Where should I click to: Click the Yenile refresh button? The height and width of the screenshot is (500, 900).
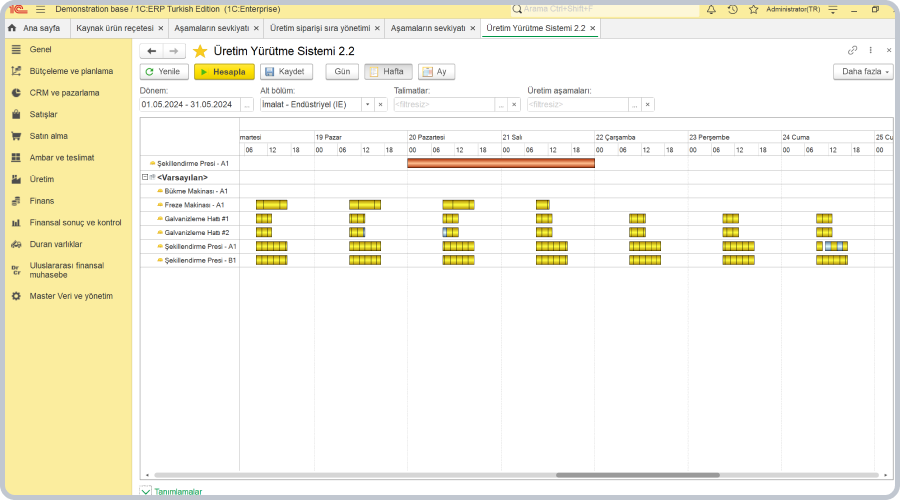[x=164, y=72]
